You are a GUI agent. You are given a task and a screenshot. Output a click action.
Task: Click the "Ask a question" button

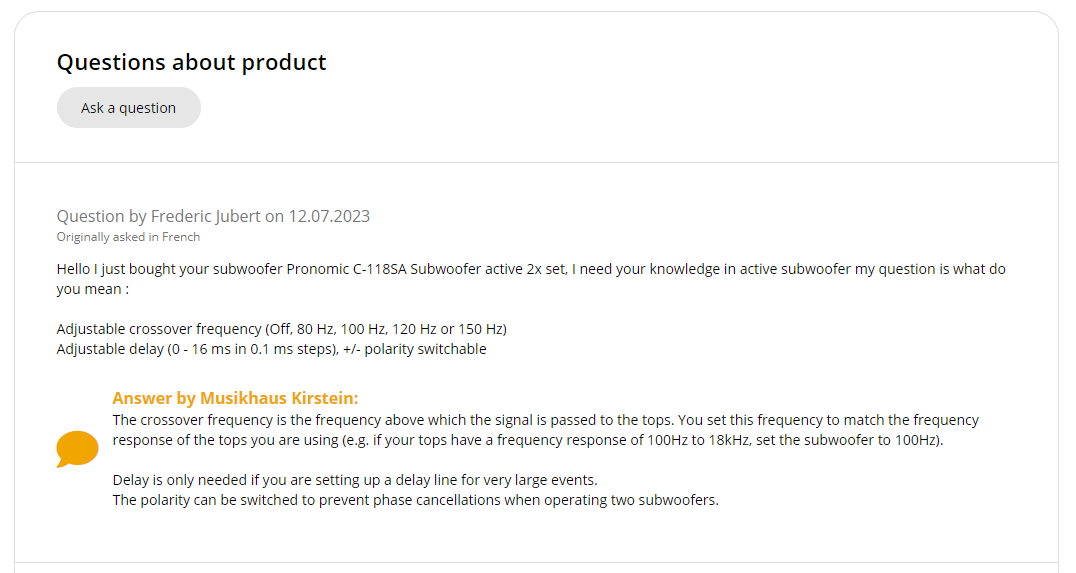point(129,108)
